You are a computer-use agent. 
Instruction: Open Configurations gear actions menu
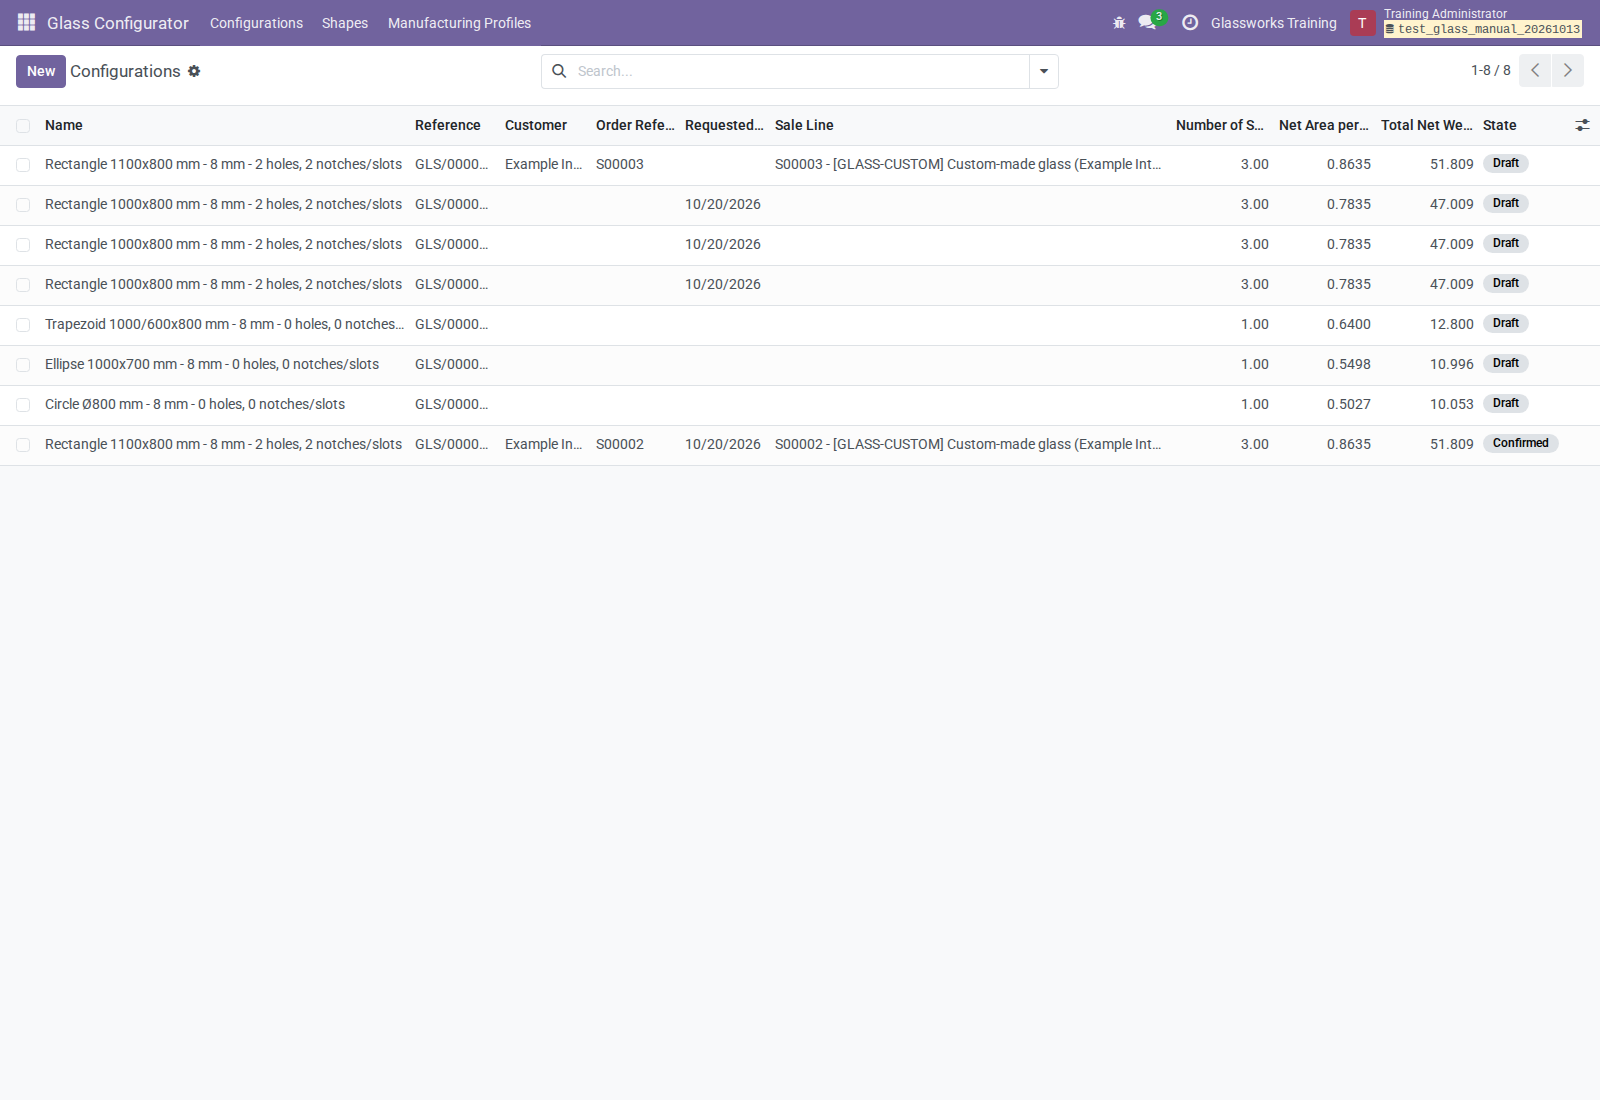(x=194, y=71)
